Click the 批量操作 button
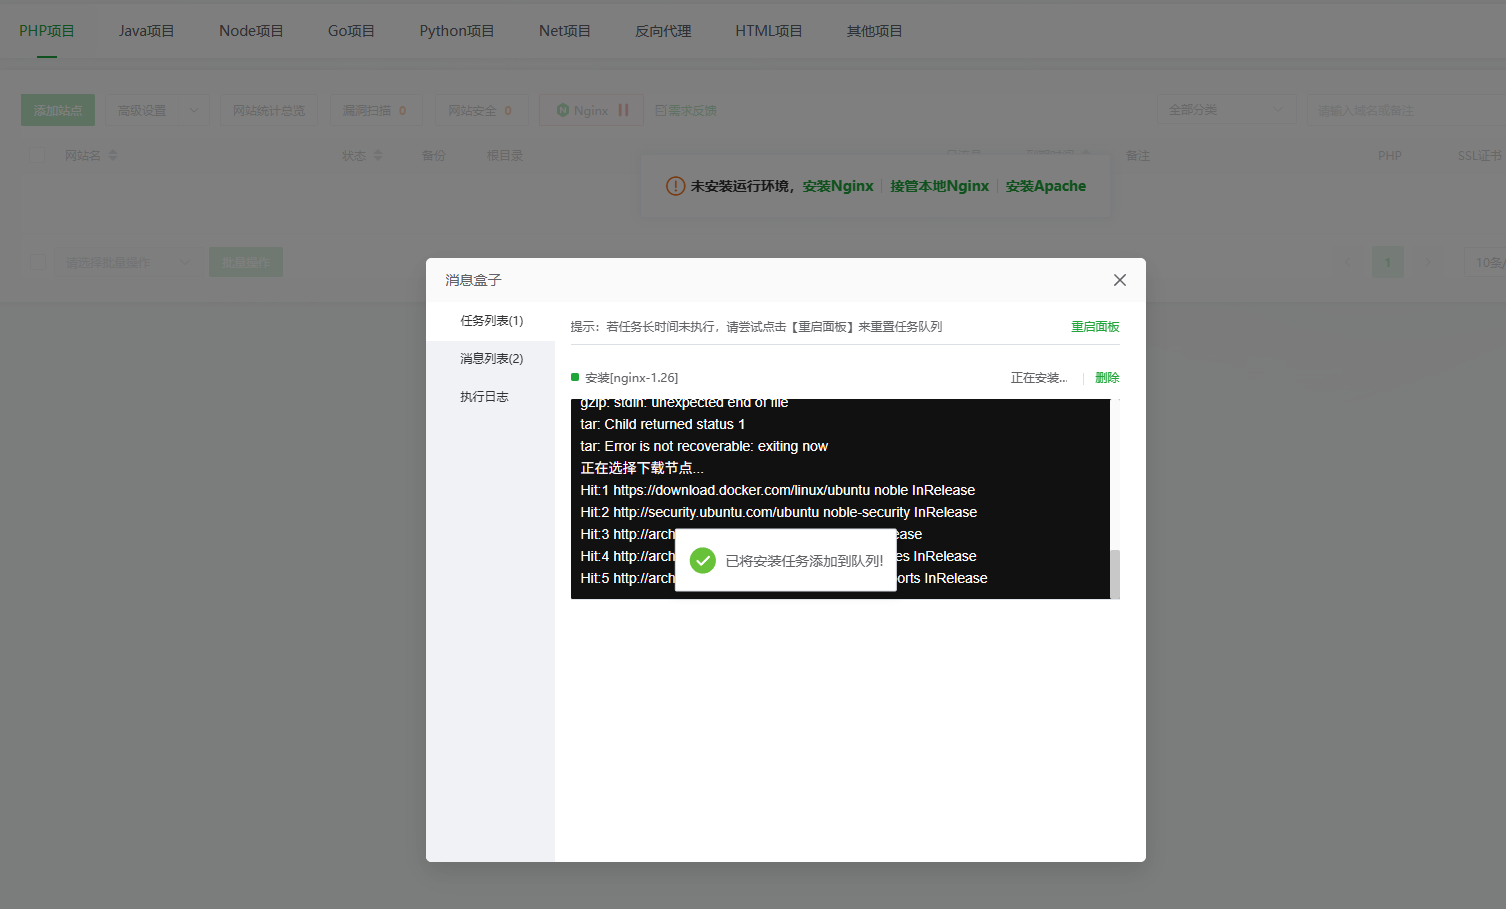 246,262
